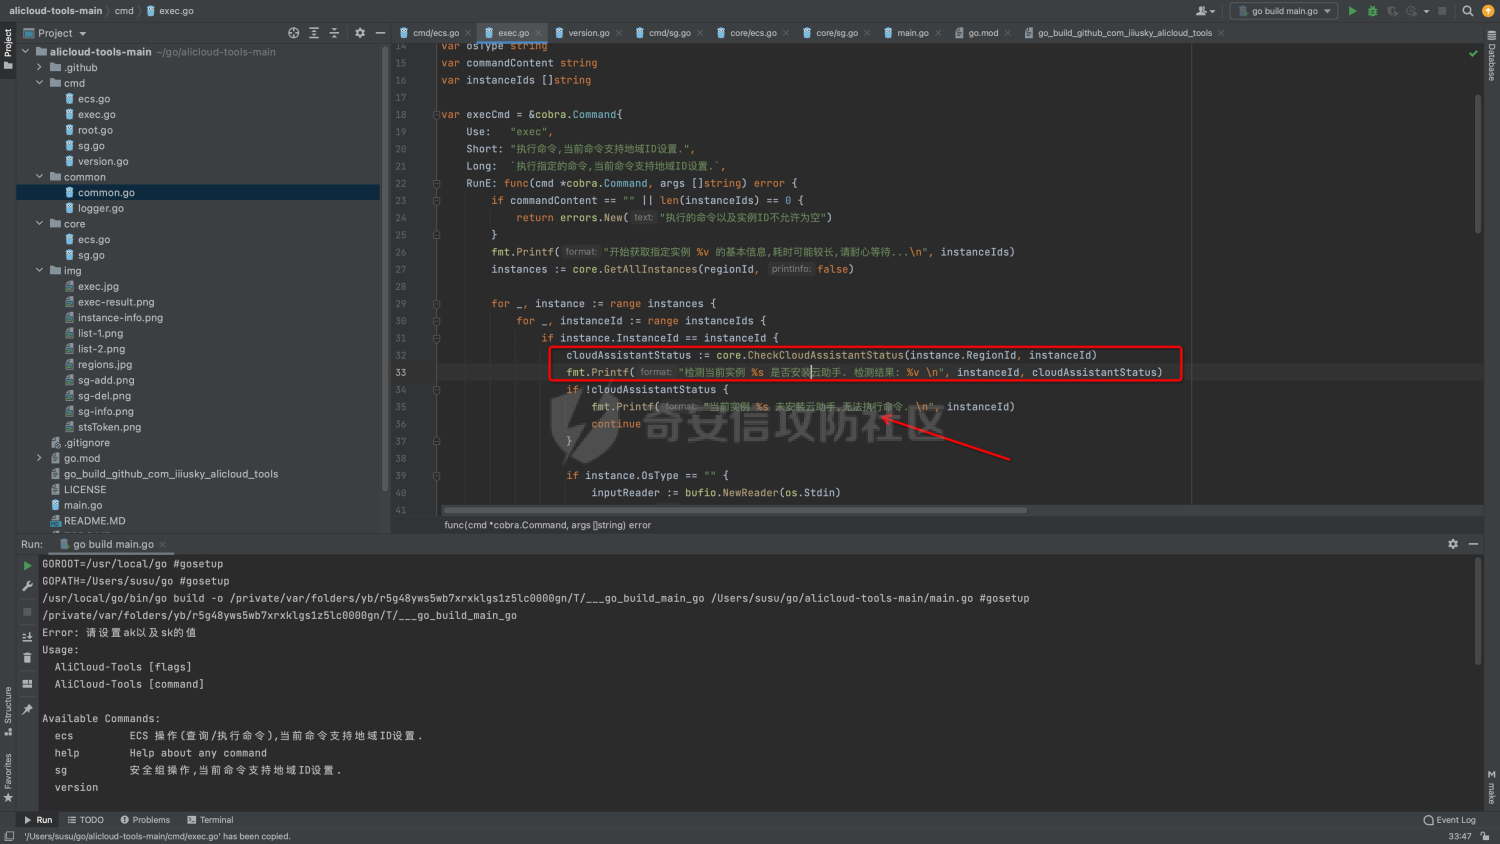Open the profiler run options arrow
The width and height of the screenshot is (1500, 844).
point(1426,11)
